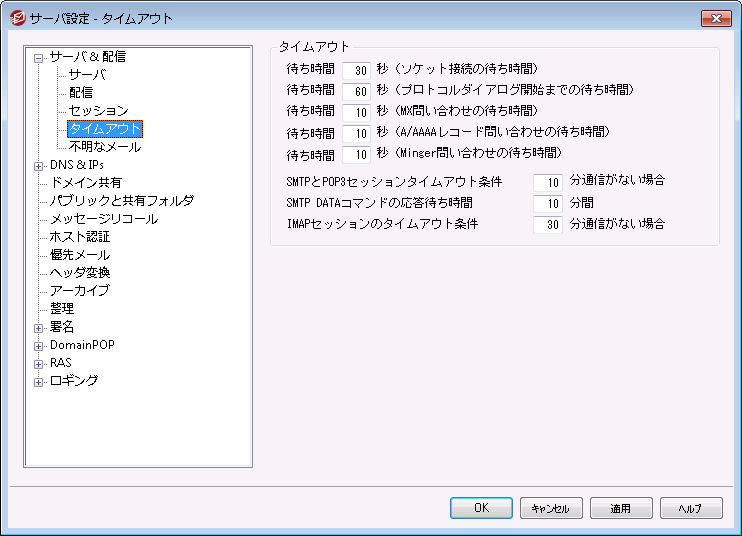Select アーカイブ in the tree
The width and height of the screenshot is (742, 536).
coord(80,291)
